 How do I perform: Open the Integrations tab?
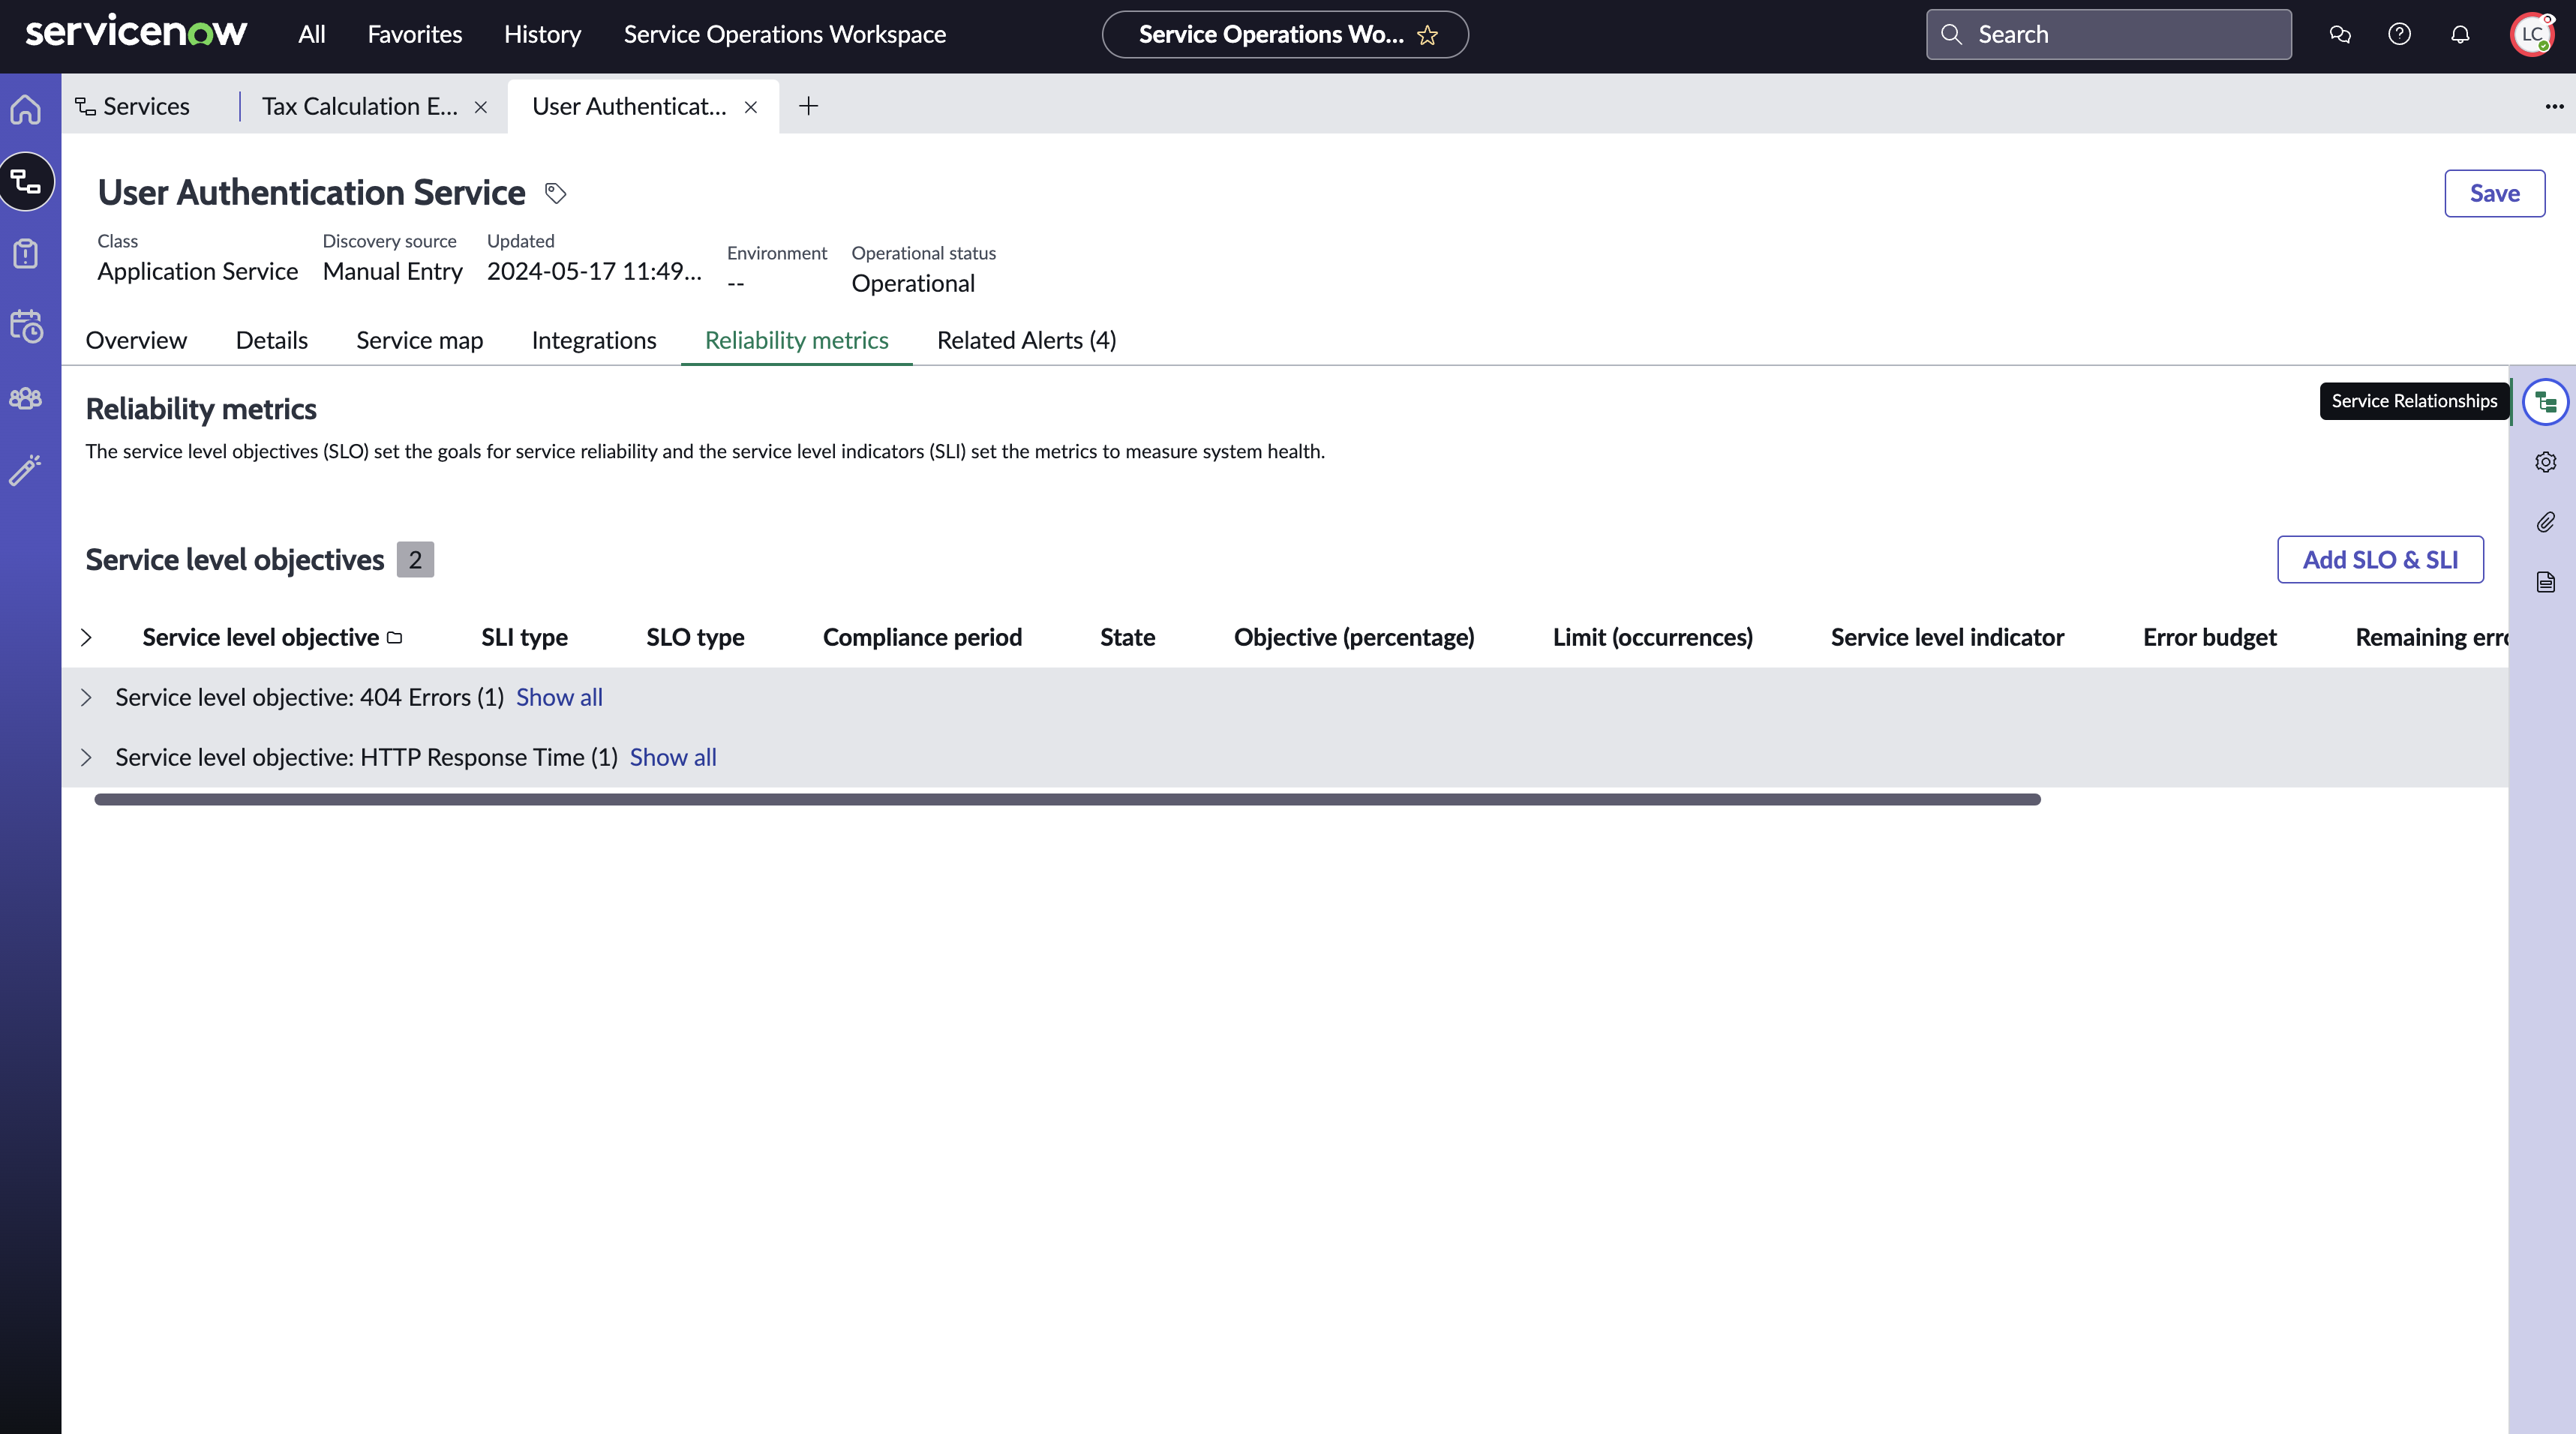click(x=594, y=341)
